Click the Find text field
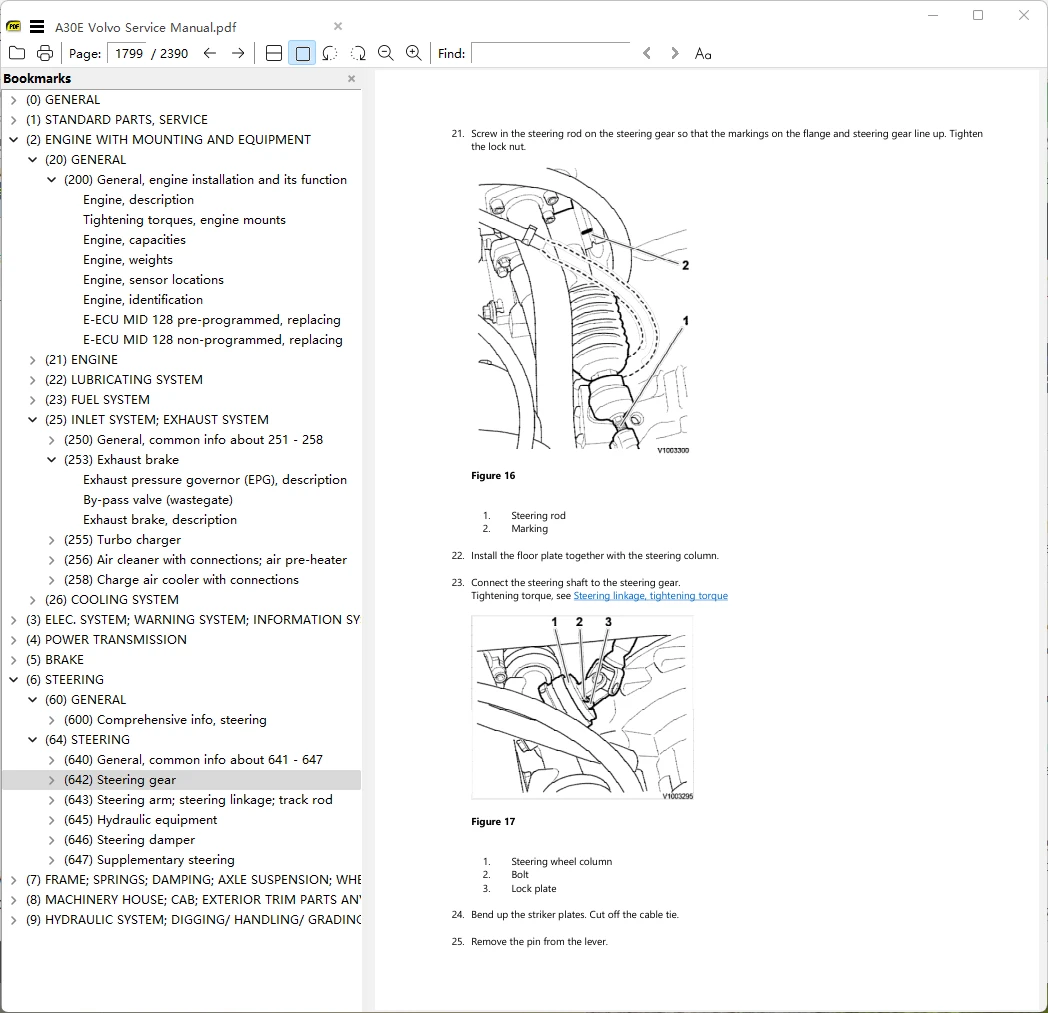 (x=551, y=53)
